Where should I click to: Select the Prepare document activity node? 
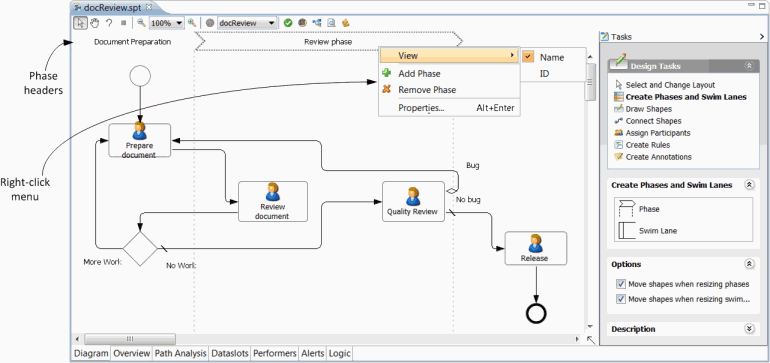(140, 140)
